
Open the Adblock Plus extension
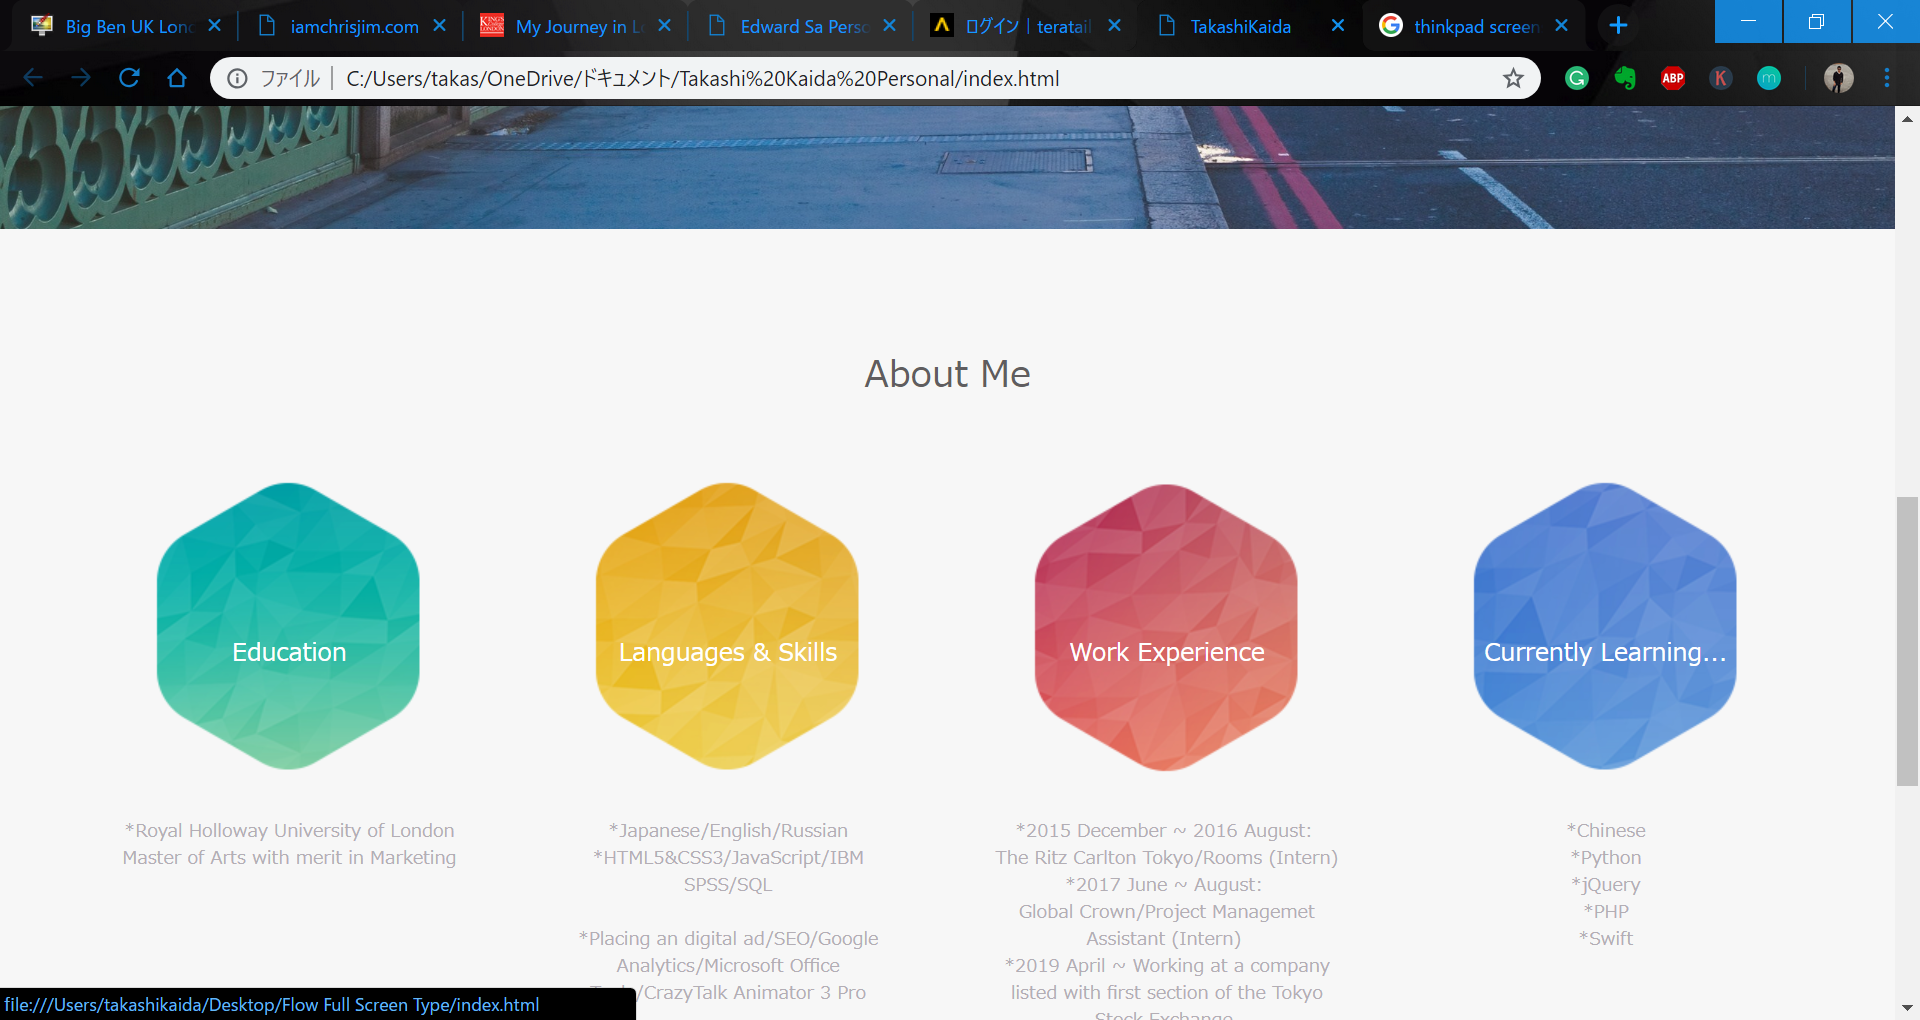coord(1673,78)
